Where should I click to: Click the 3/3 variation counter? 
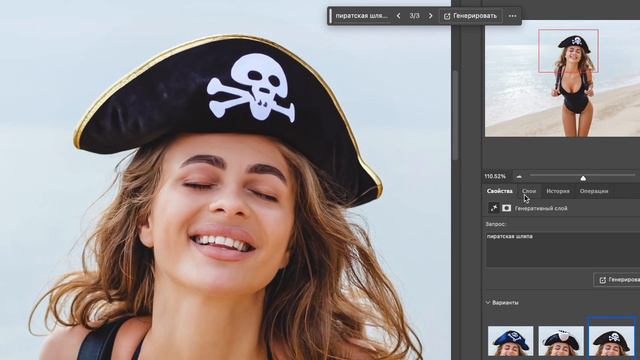[x=414, y=16]
